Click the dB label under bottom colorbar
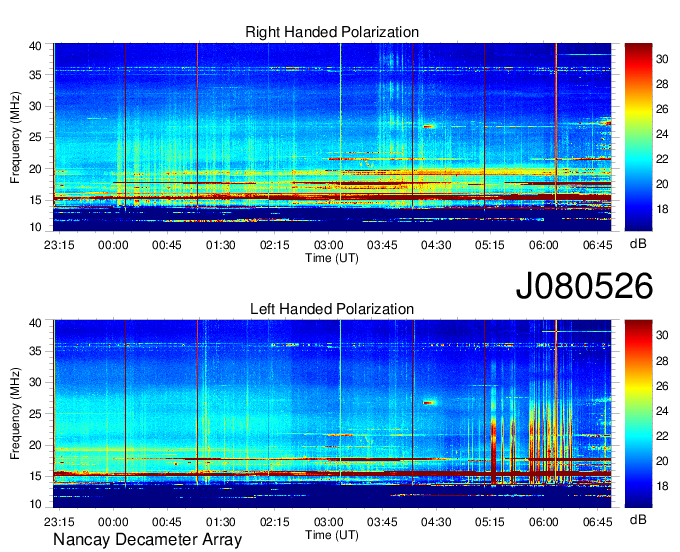Image resolution: width=680 pixels, height=552 pixels. (638, 519)
